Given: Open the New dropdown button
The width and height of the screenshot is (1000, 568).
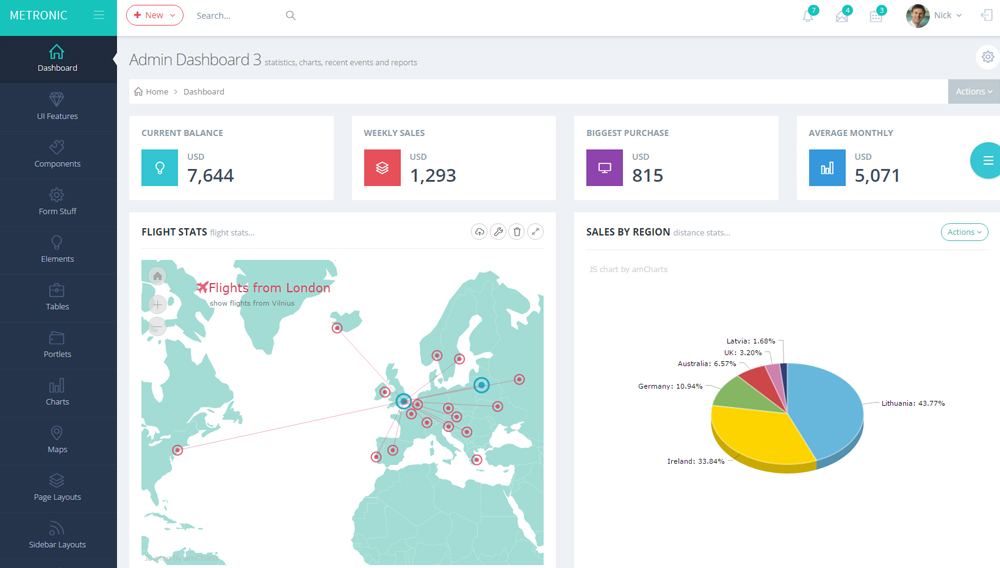Looking at the screenshot, I should (154, 15).
